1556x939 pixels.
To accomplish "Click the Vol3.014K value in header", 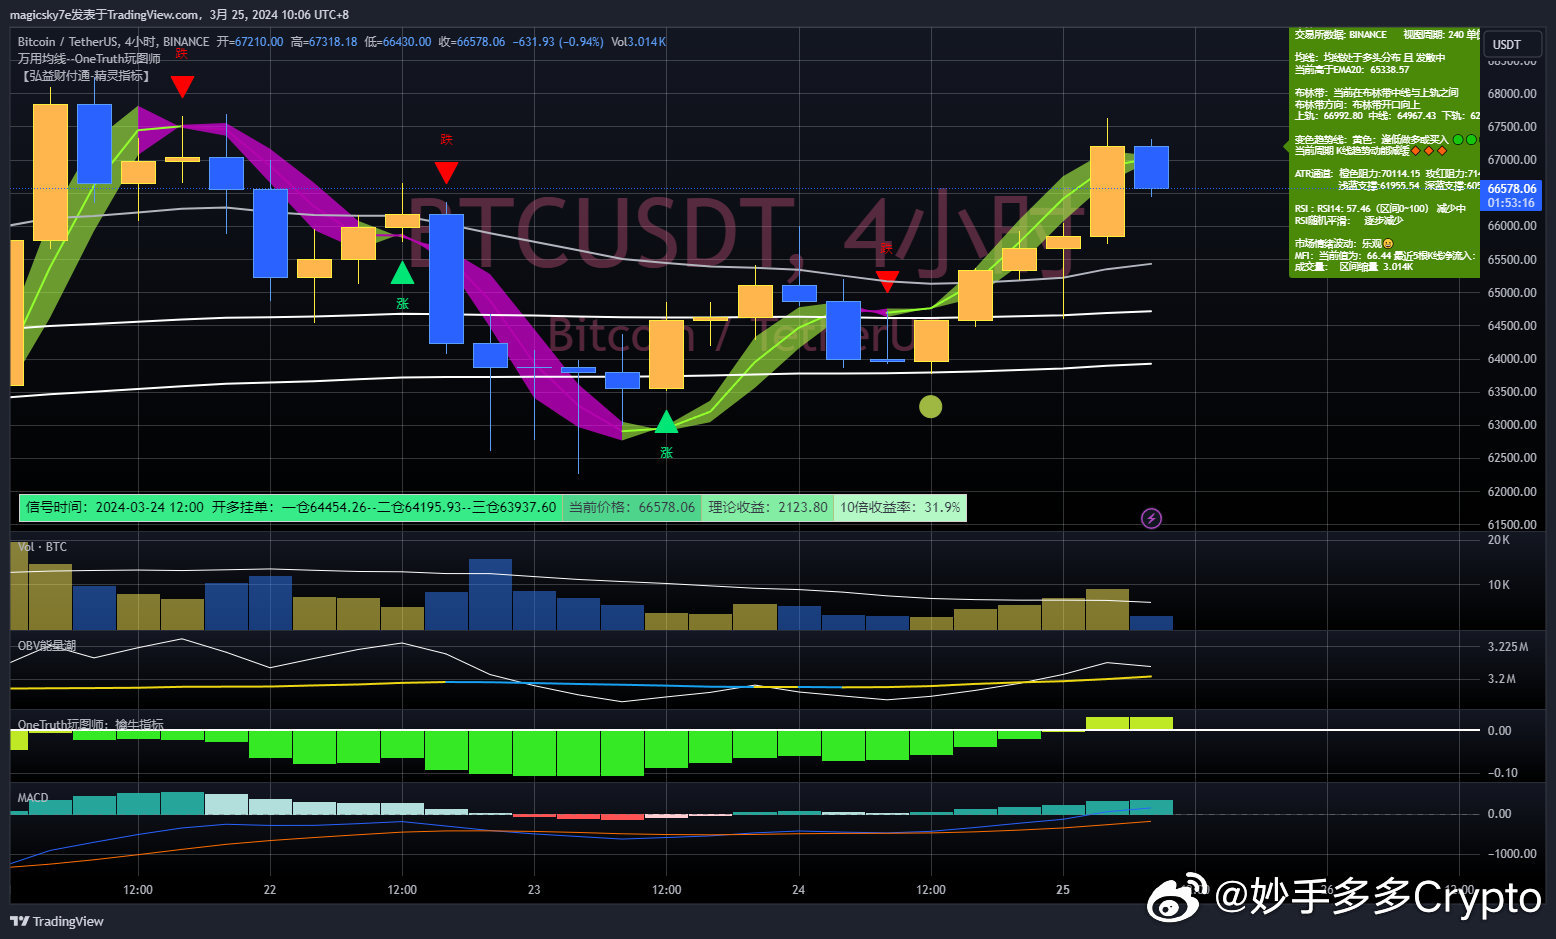I will click(639, 42).
